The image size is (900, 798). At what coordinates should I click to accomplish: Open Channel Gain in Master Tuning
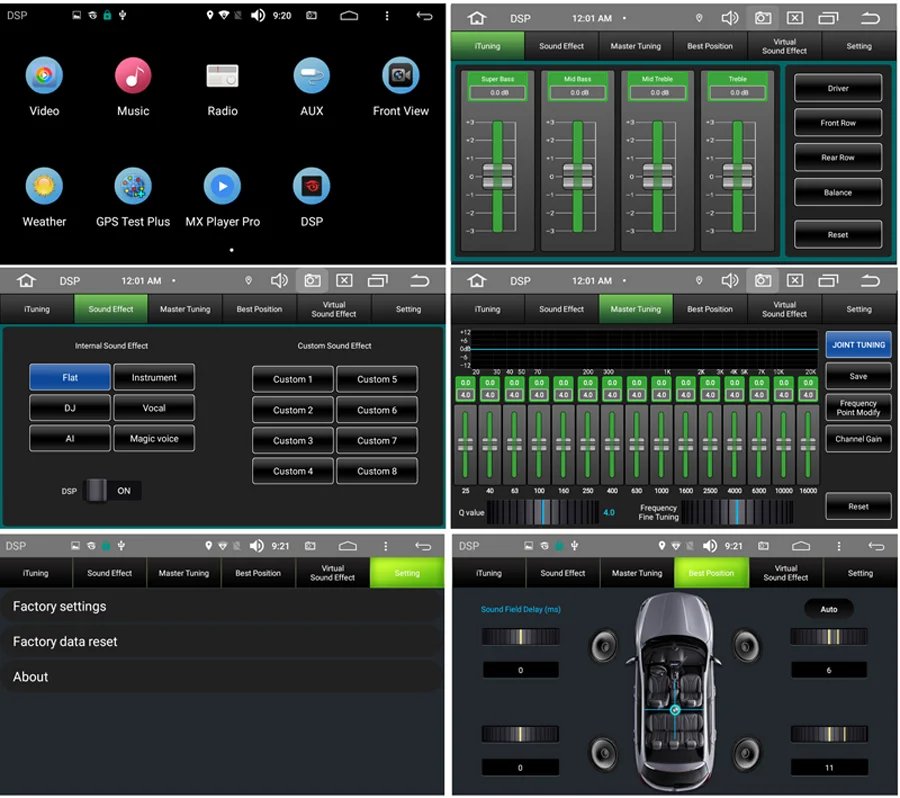coord(858,439)
